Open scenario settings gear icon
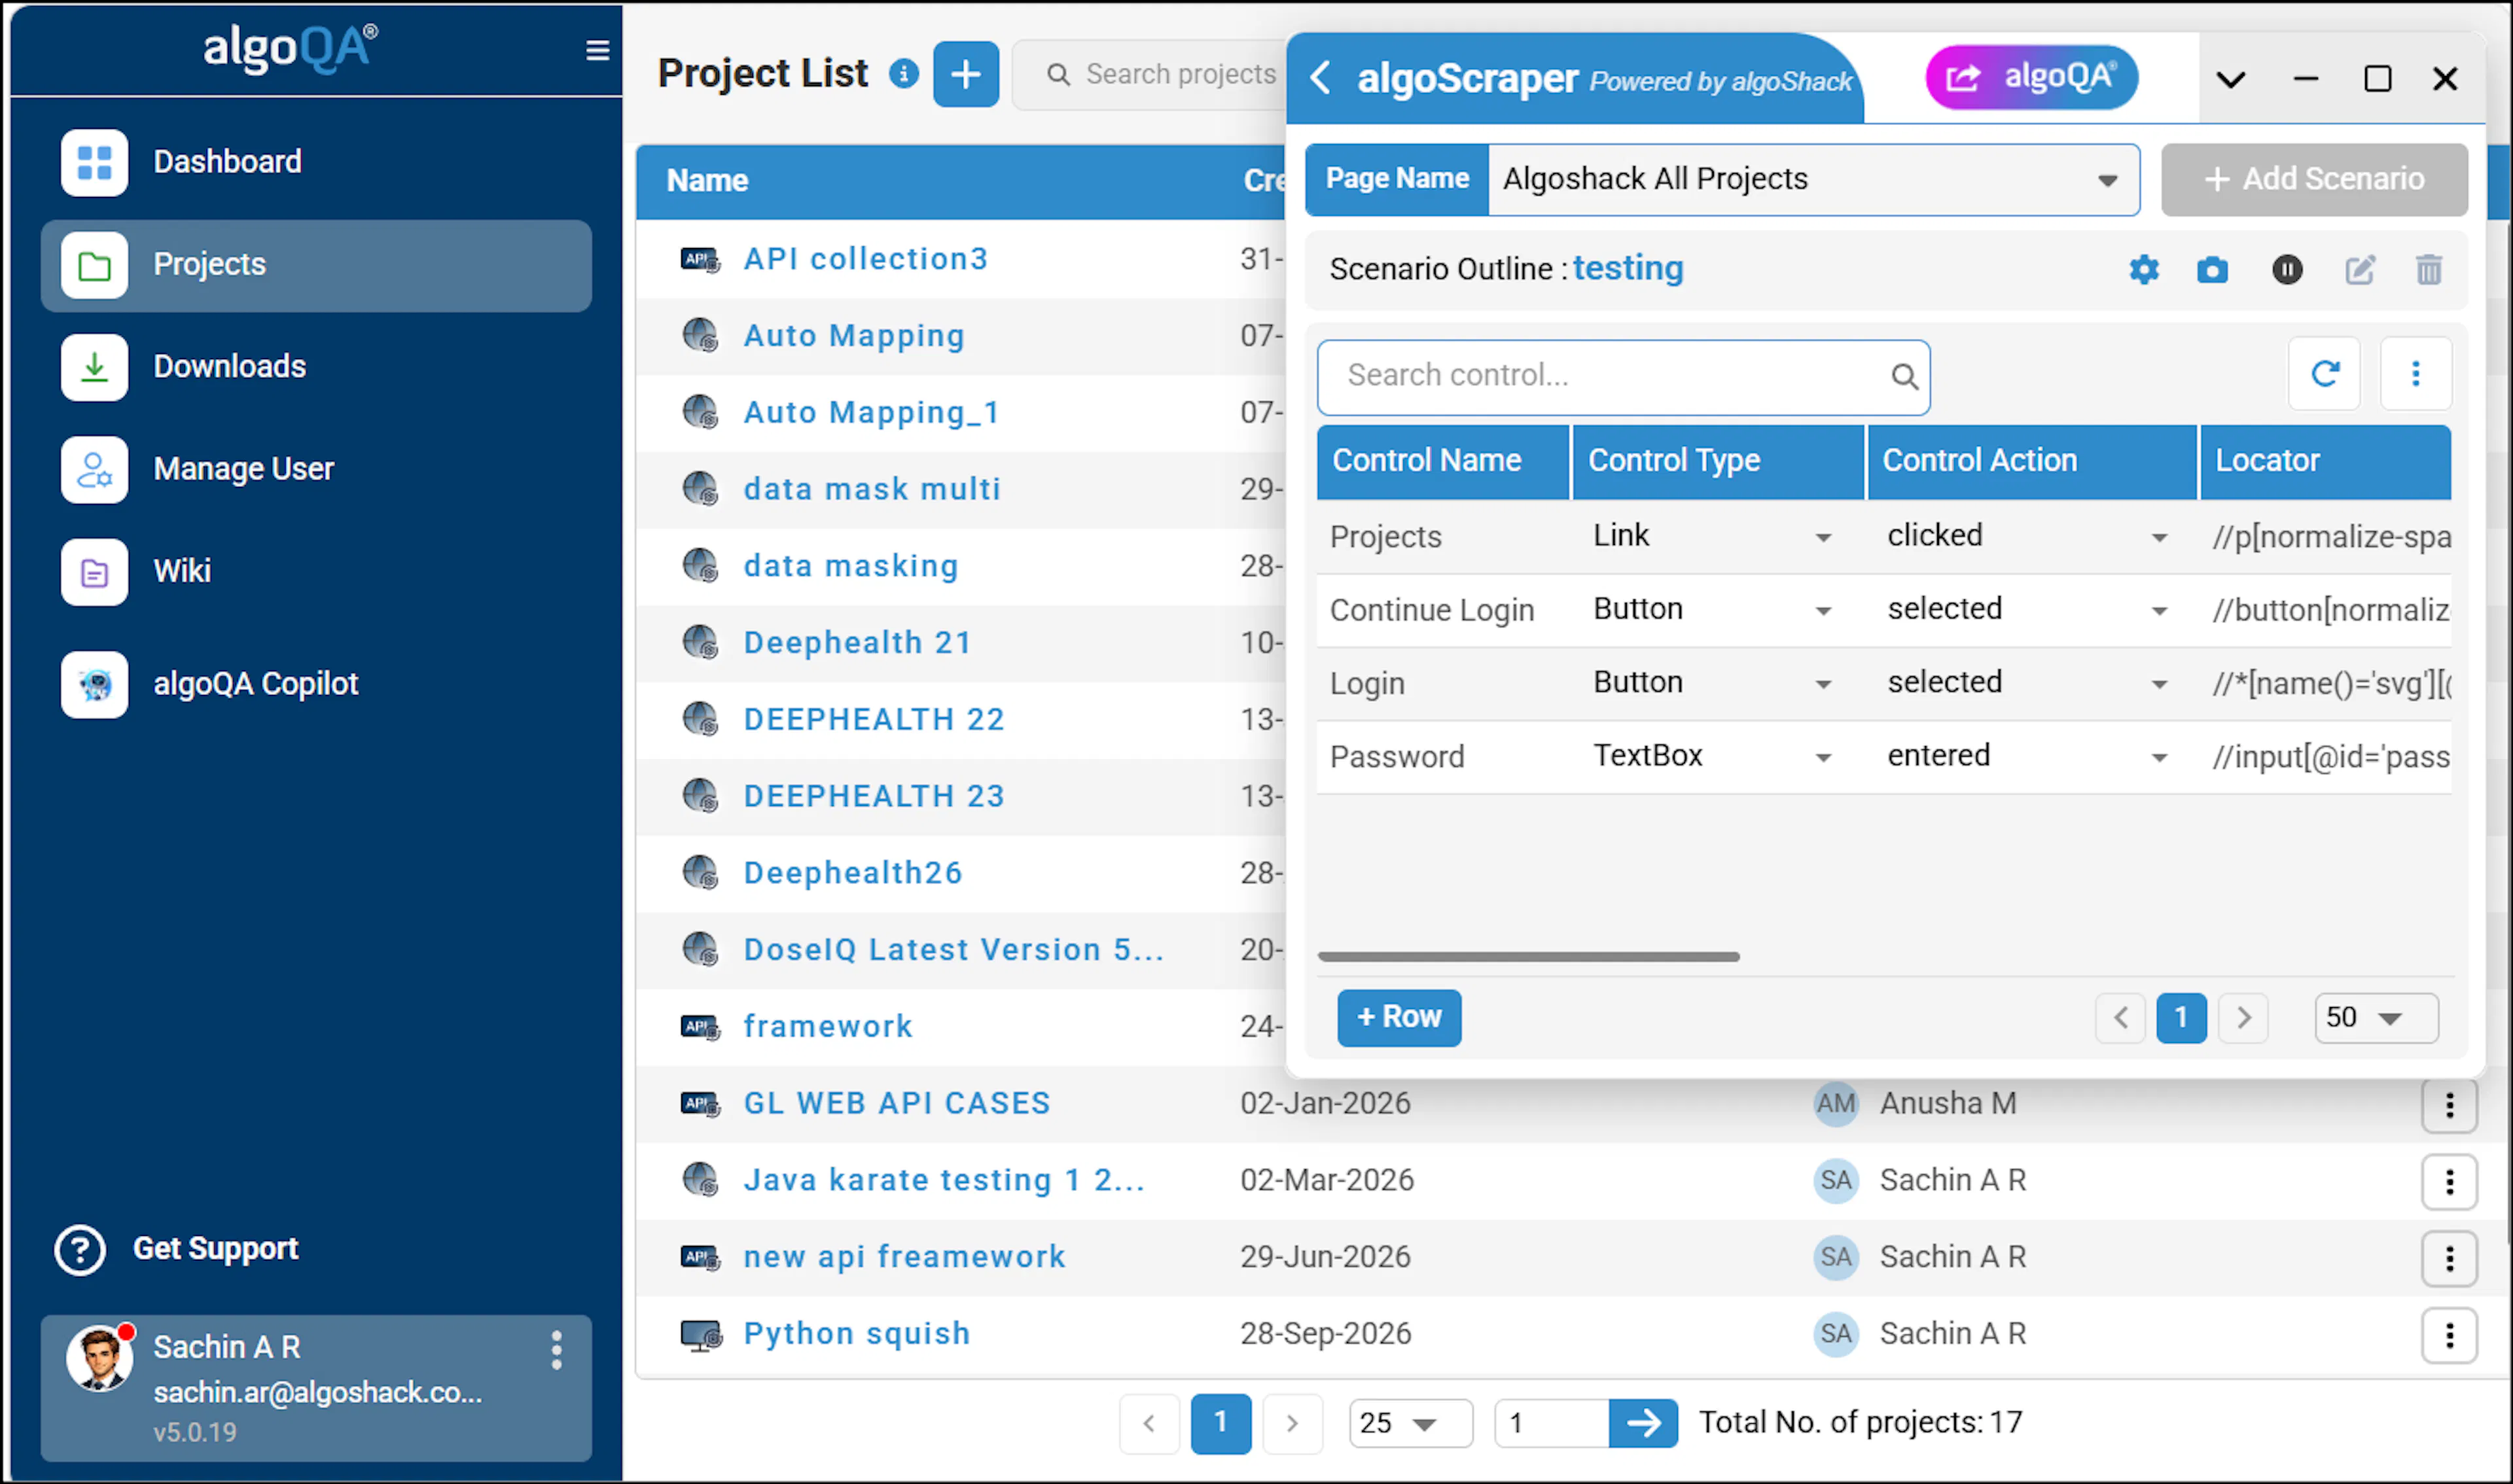The width and height of the screenshot is (2513, 1484). [x=2143, y=269]
